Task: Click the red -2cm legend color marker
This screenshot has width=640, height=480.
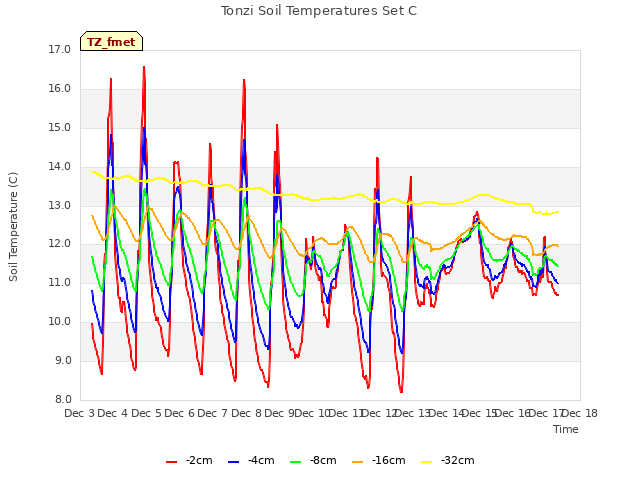Action: (171, 462)
